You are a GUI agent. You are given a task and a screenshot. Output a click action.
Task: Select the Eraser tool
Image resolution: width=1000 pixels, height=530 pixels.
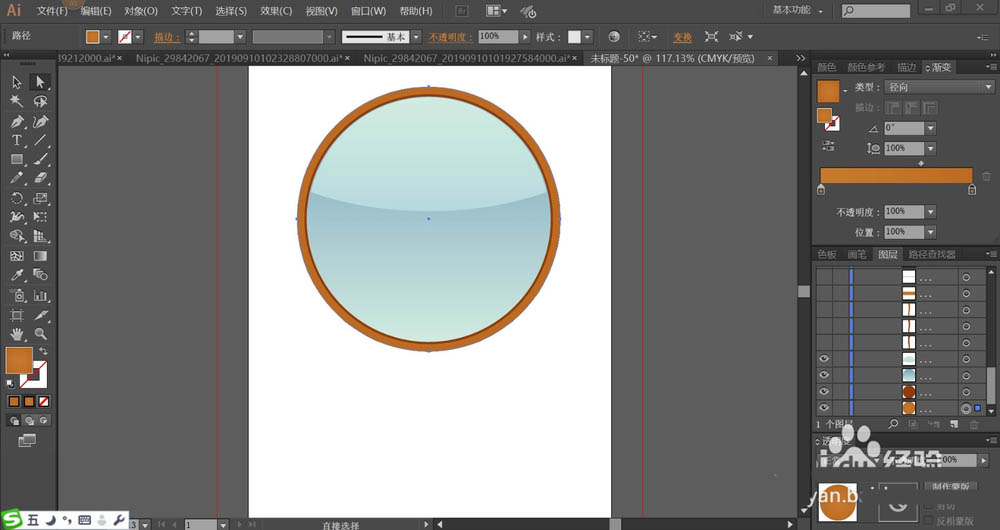point(40,179)
